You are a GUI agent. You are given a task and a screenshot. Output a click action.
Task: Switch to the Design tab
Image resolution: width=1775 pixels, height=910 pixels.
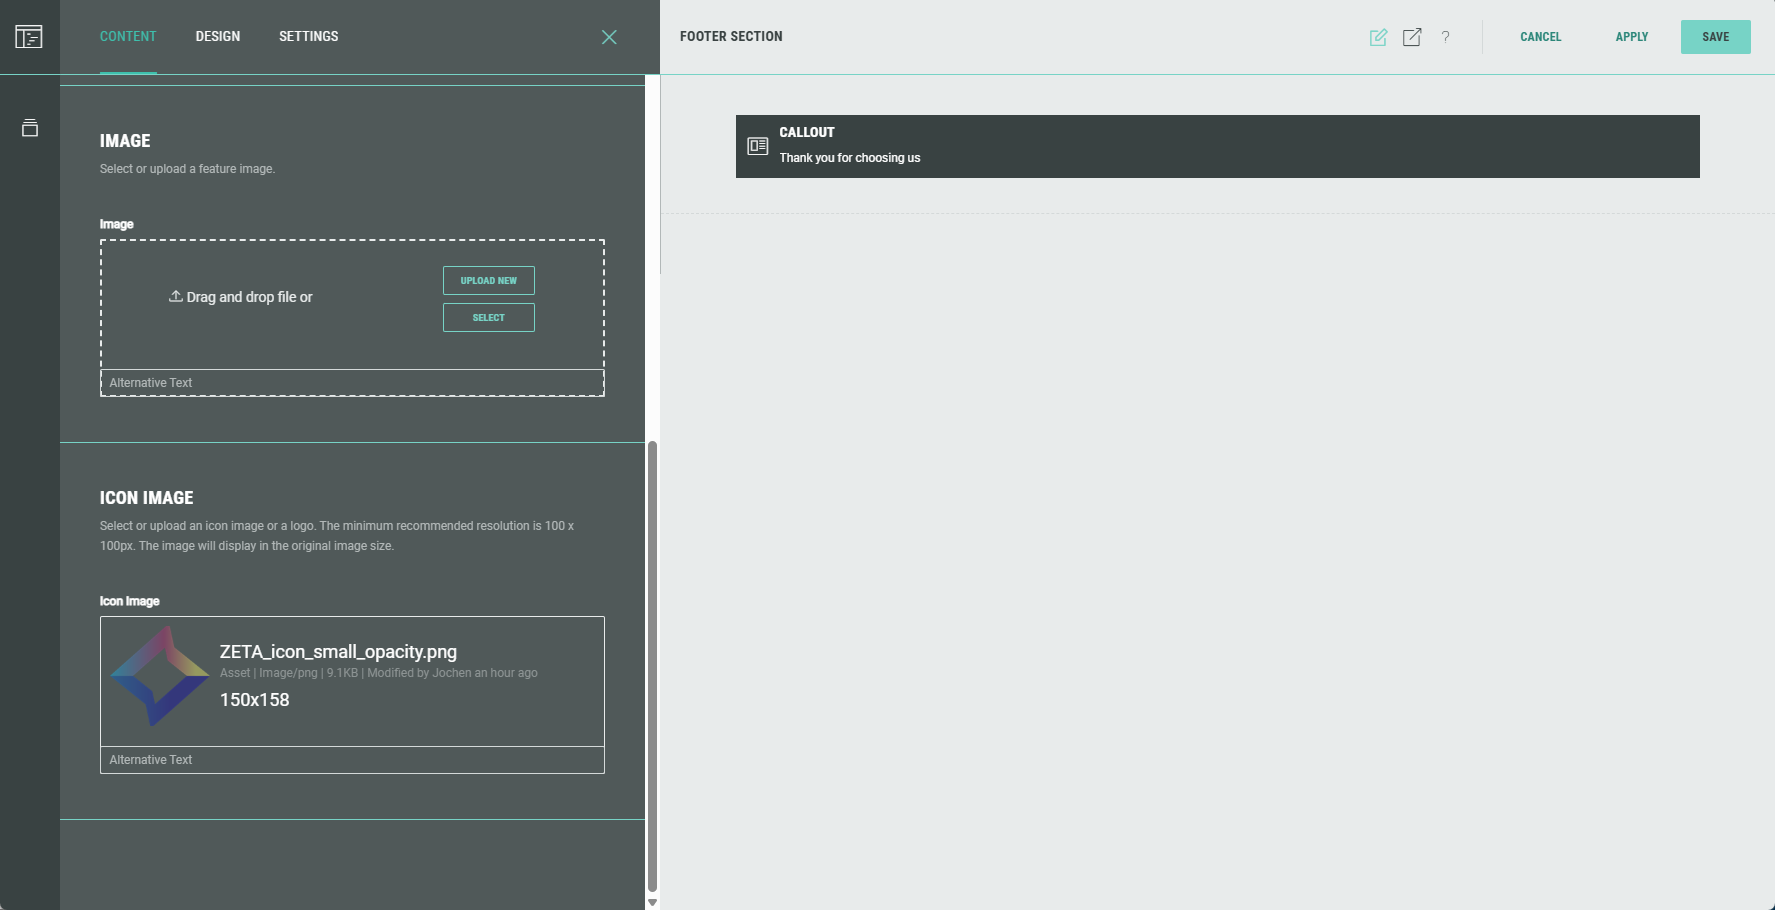pos(217,37)
